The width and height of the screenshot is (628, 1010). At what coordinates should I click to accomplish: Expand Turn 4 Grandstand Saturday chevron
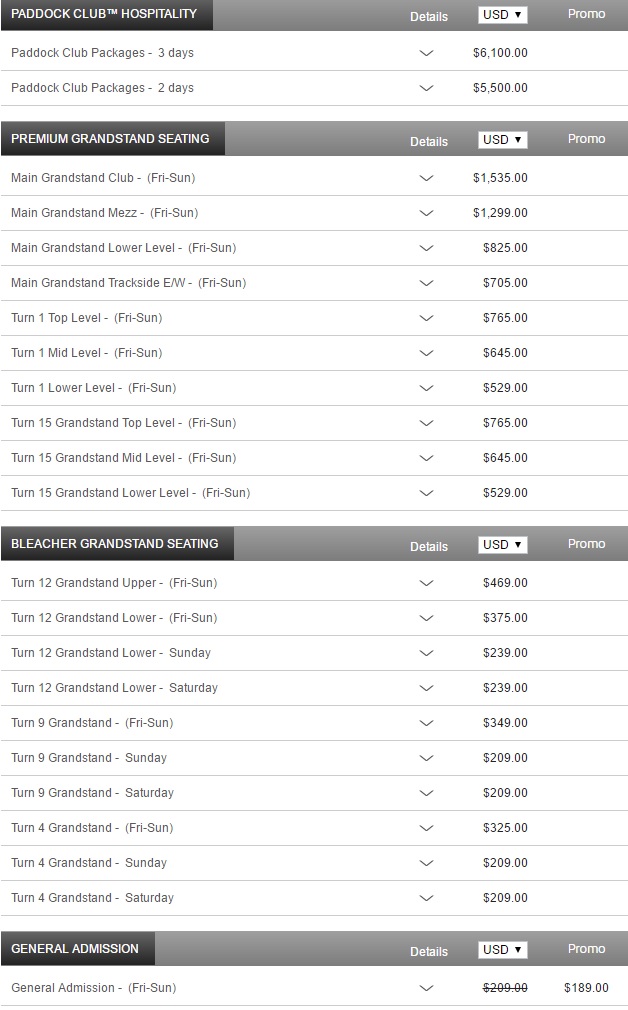click(426, 898)
